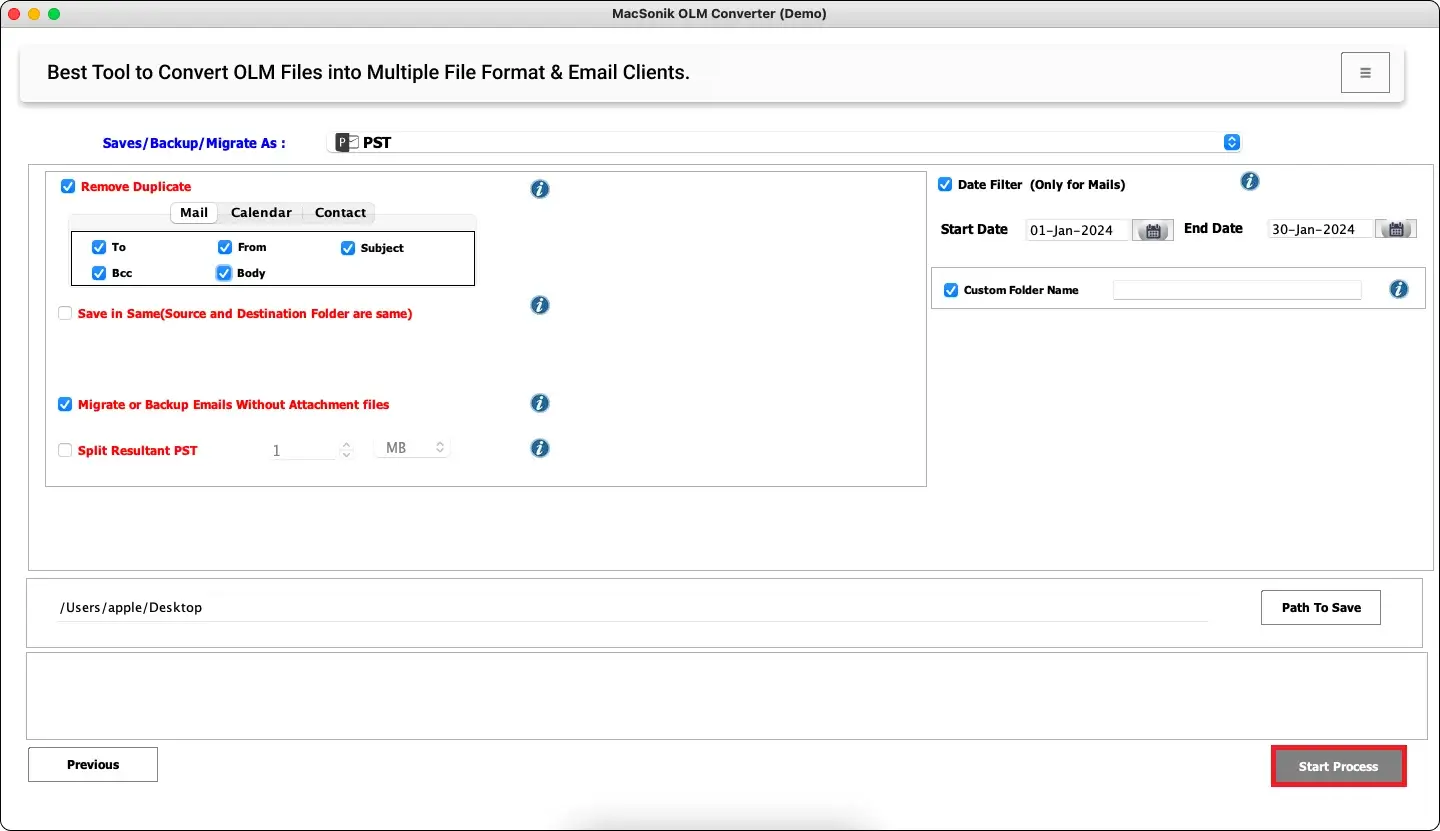The height and width of the screenshot is (831, 1440).
Task: Open the hamburger menu button
Action: pyautogui.click(x=1365, y=73)
